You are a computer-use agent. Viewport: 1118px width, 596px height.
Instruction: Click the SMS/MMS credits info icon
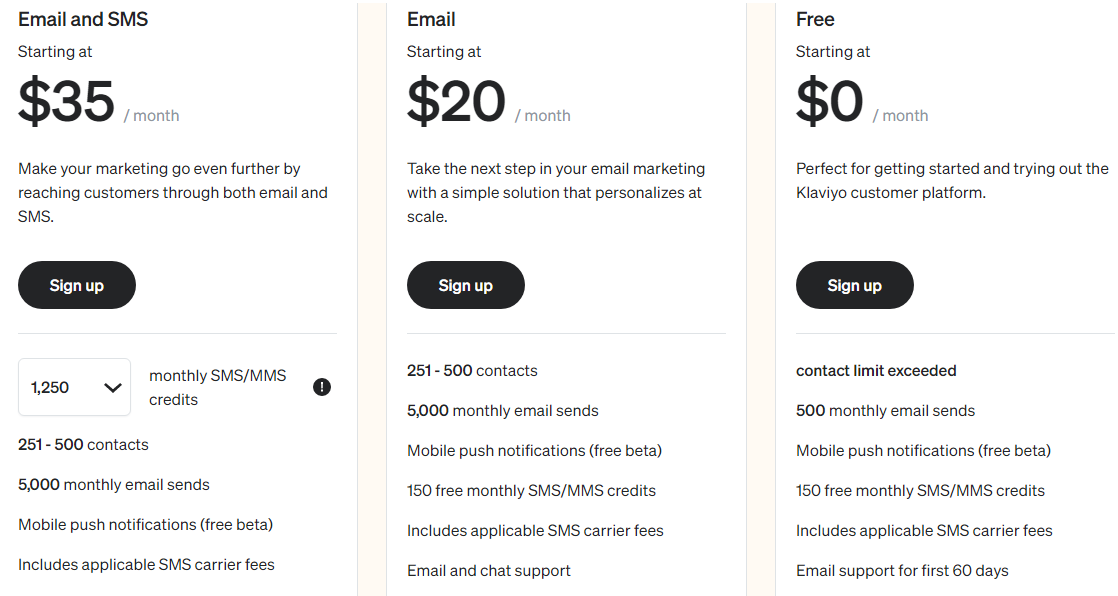tap(322, 387)
